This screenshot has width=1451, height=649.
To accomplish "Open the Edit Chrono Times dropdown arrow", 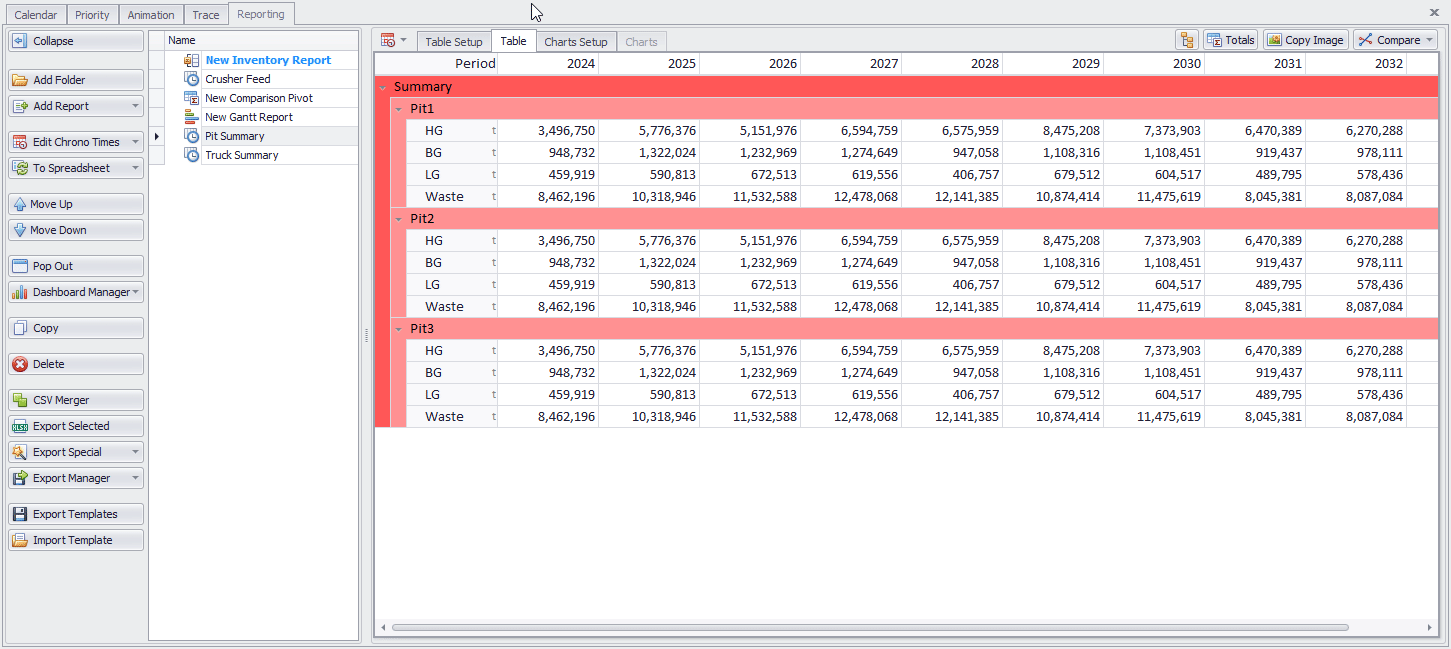I will [x=135, y=142].
